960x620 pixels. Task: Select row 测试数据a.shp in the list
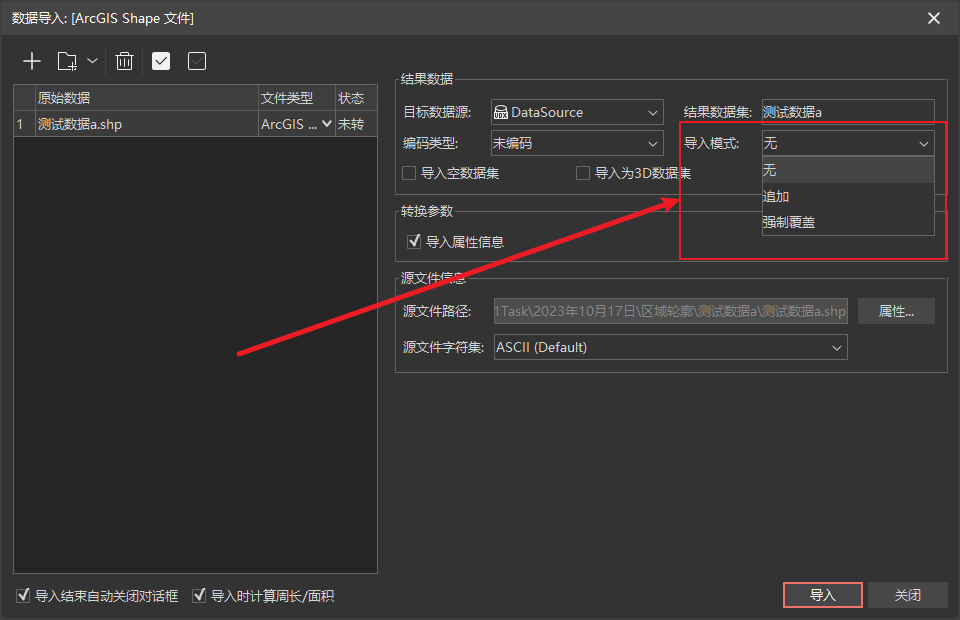[195, 124]
